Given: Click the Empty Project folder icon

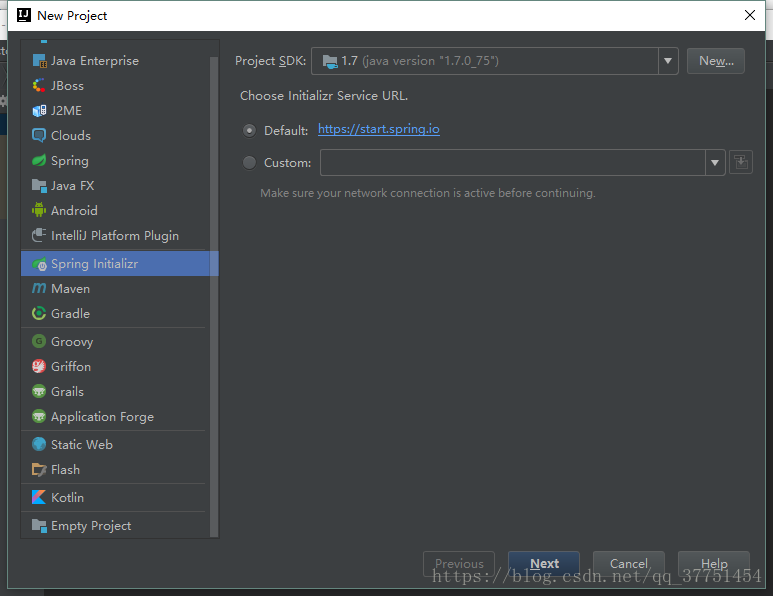Looking at the screenshot, I should point(39,526).
